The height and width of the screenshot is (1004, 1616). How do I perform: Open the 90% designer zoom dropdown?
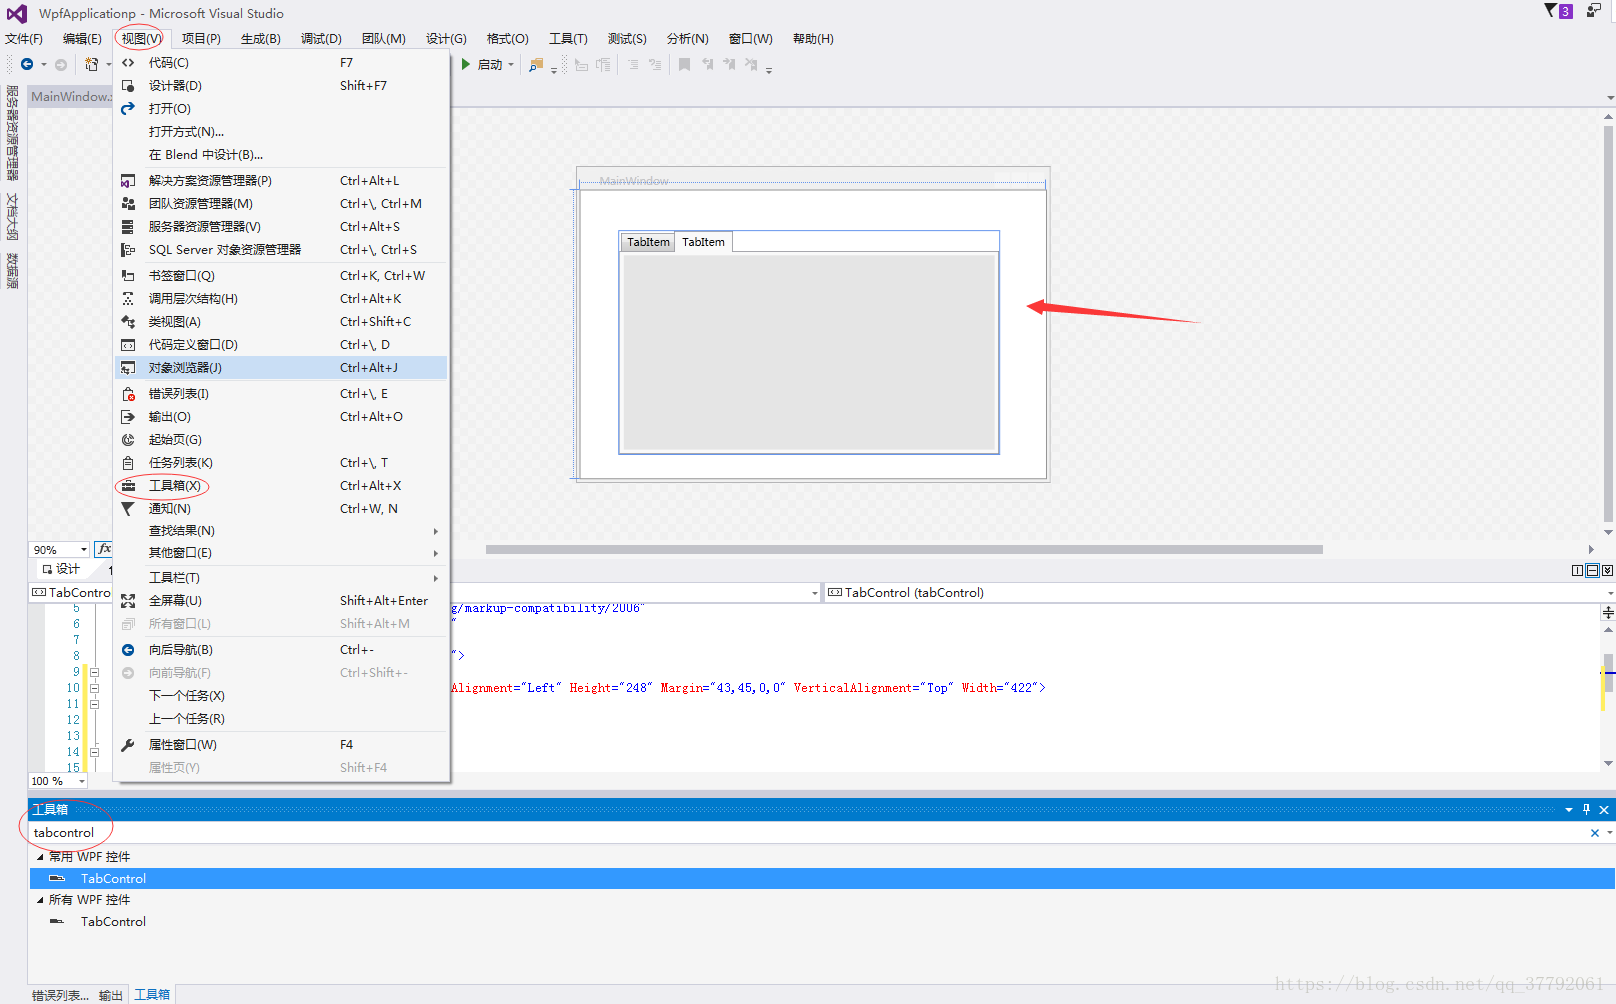pyautogui.click(x=84, y=550)
